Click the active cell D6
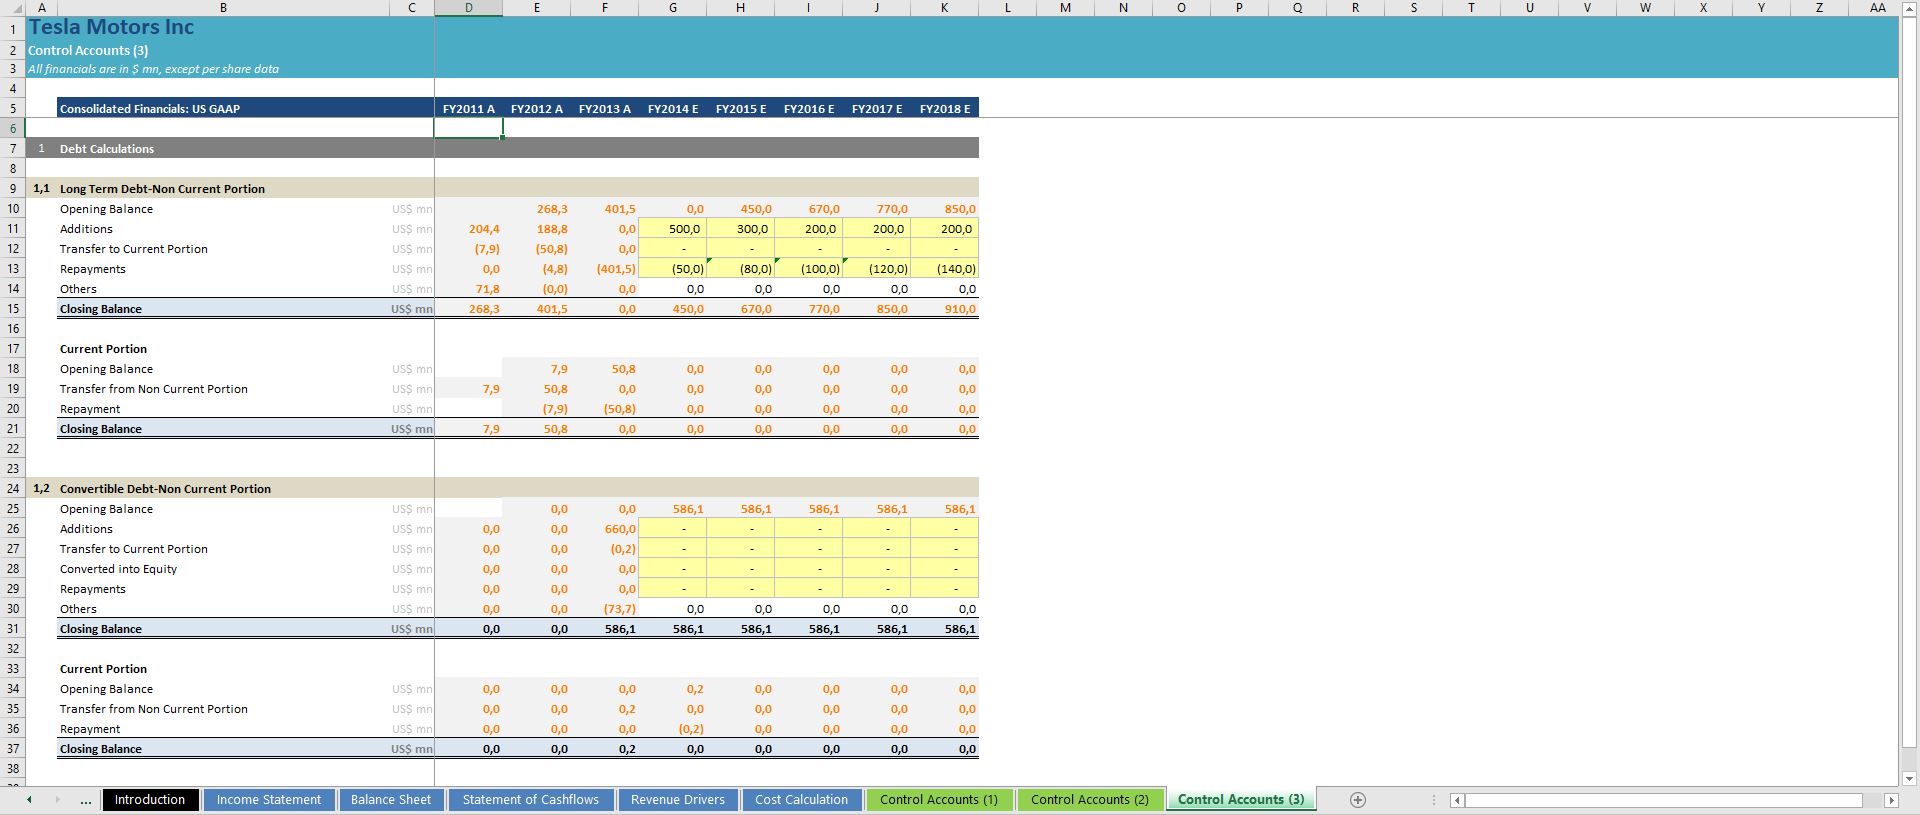The width and height of the screenshot is (1920, 815). pos(469,128)
